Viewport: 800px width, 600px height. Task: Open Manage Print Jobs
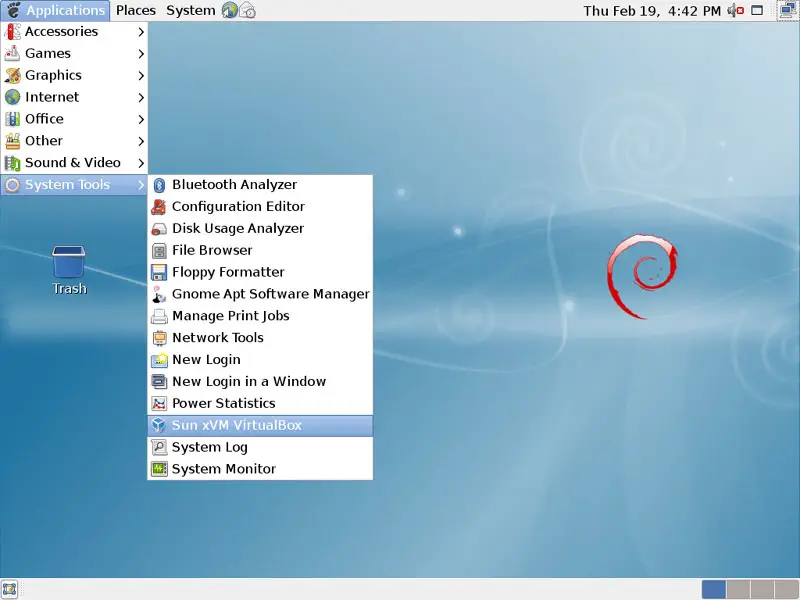coord(260,316)
